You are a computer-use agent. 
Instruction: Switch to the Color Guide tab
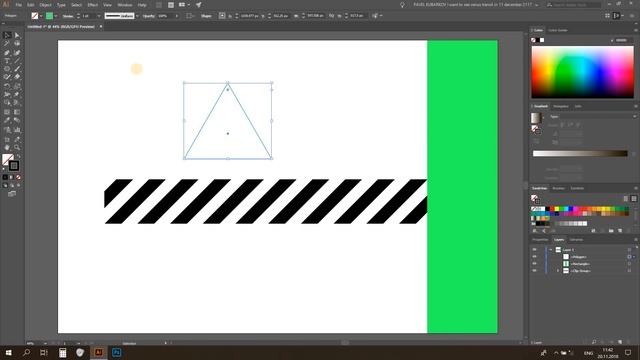(558, 30)
